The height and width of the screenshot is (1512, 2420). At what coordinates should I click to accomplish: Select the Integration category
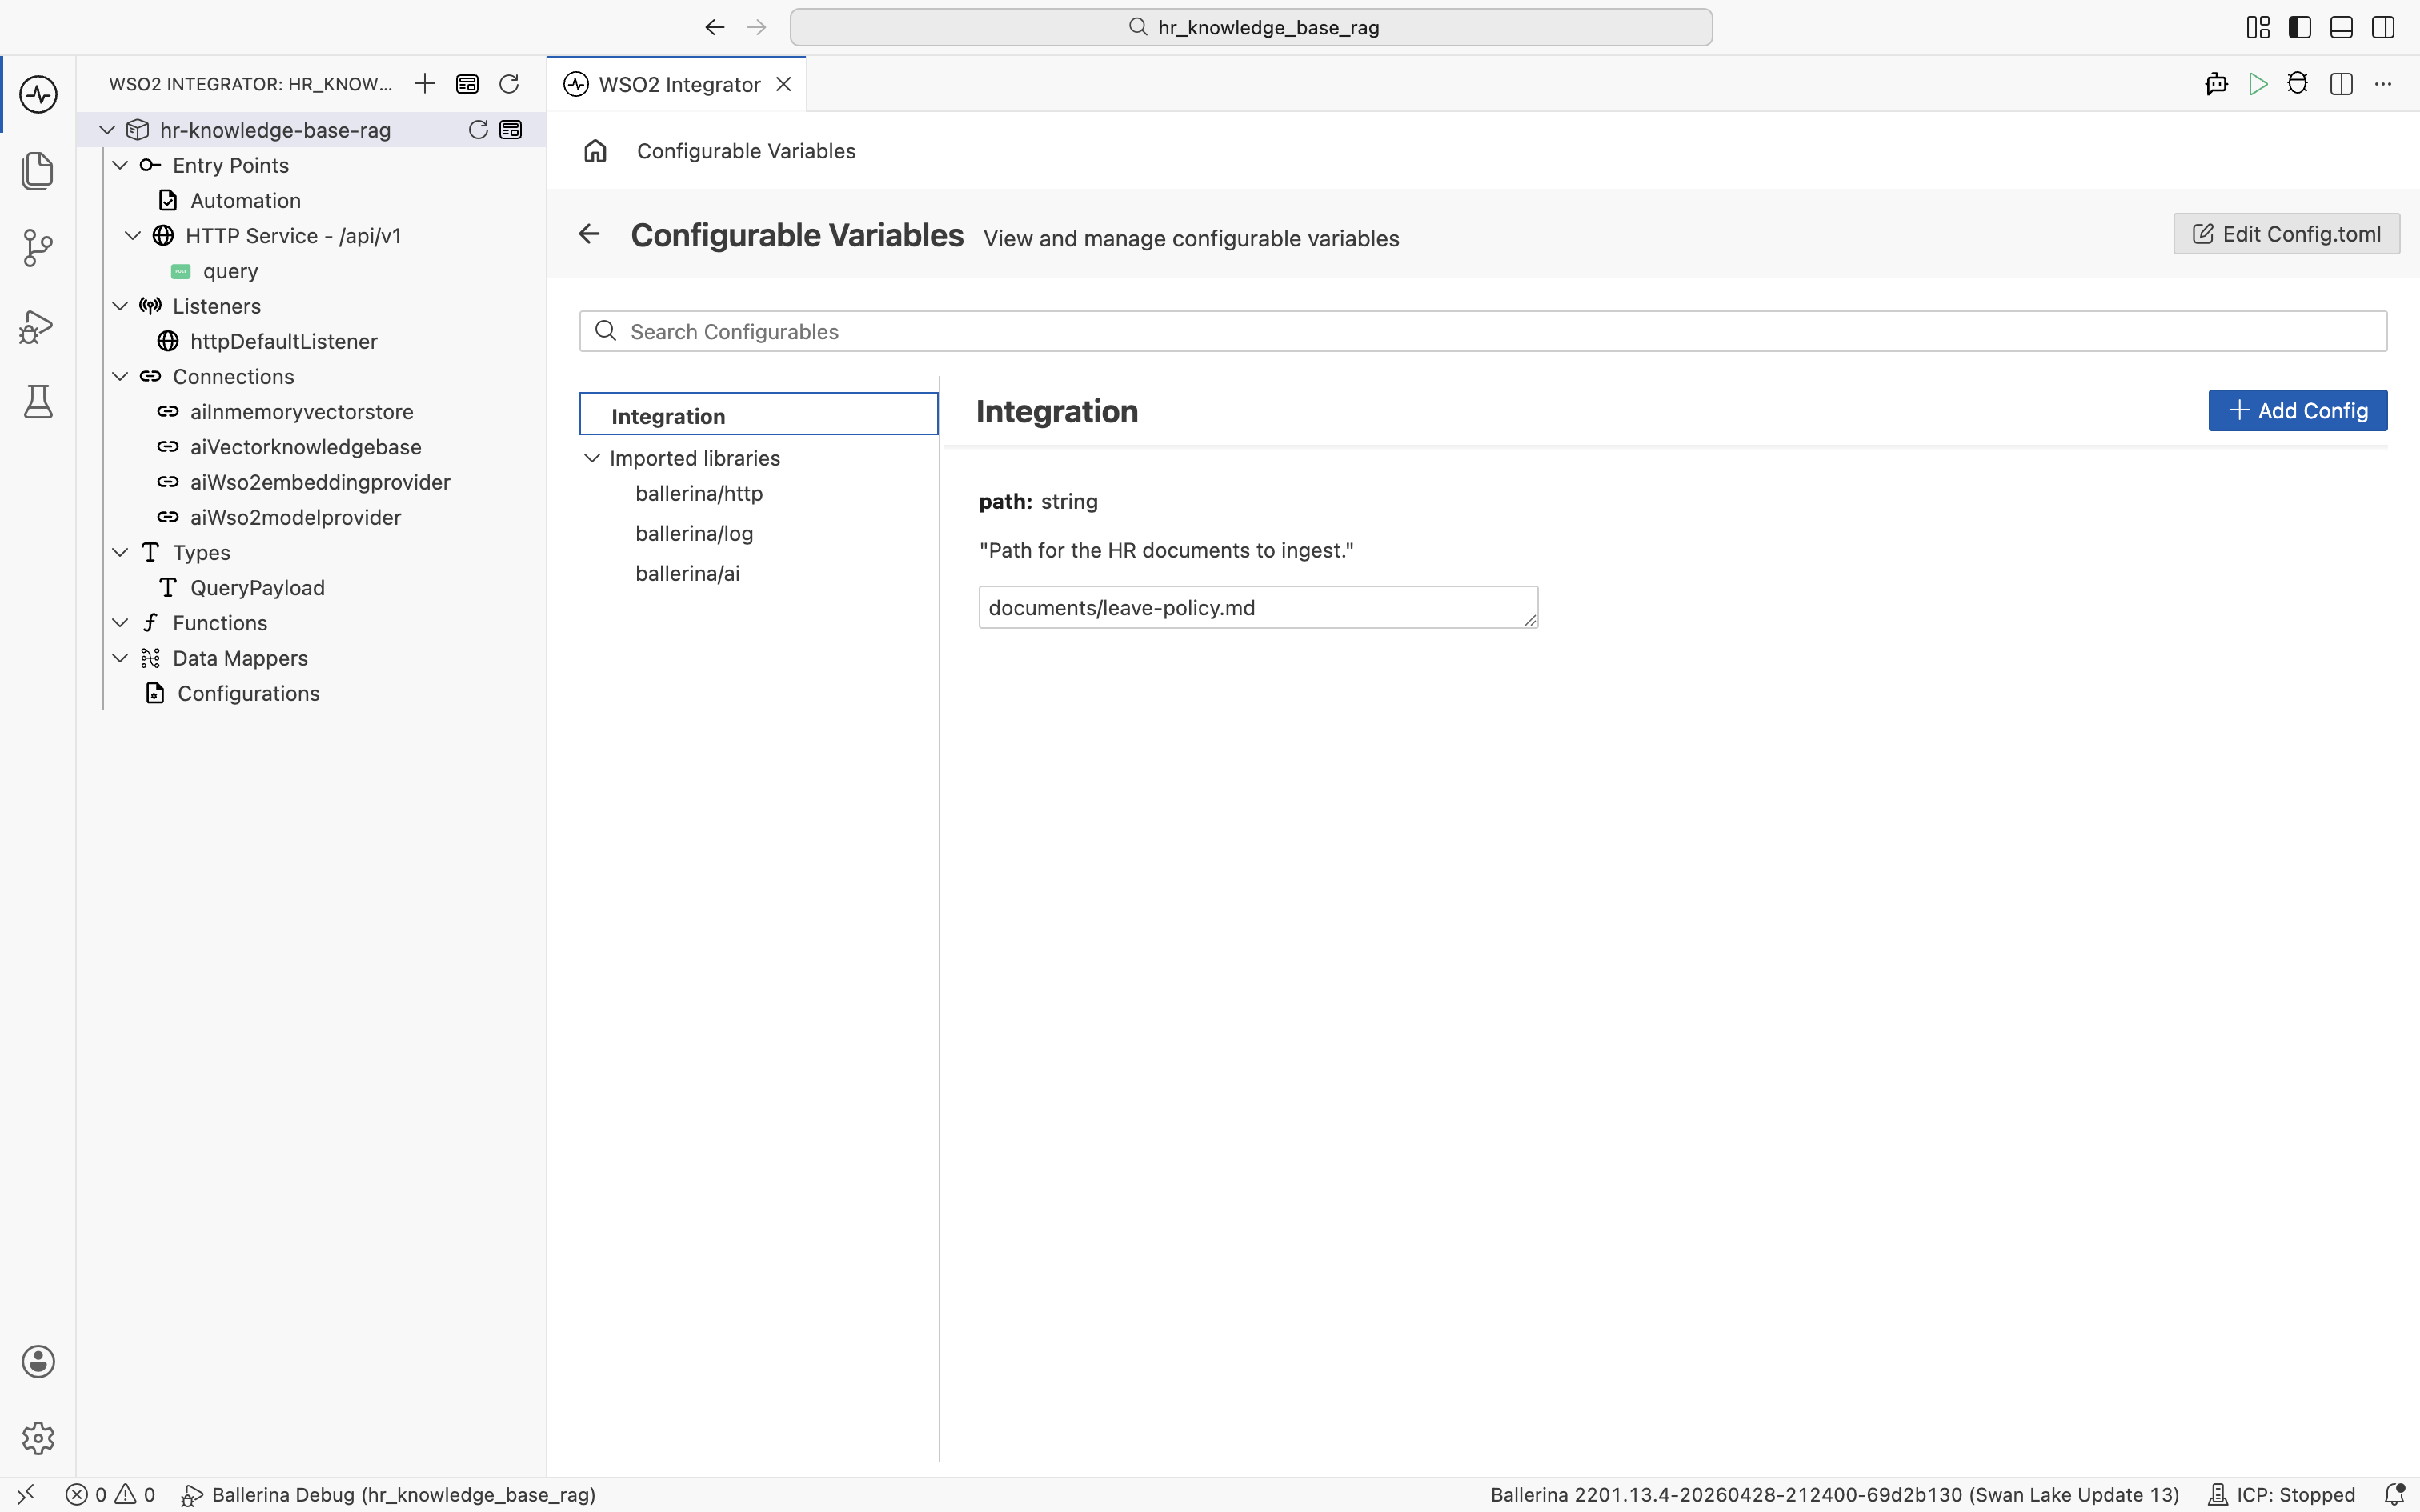(x=759, y=415)
